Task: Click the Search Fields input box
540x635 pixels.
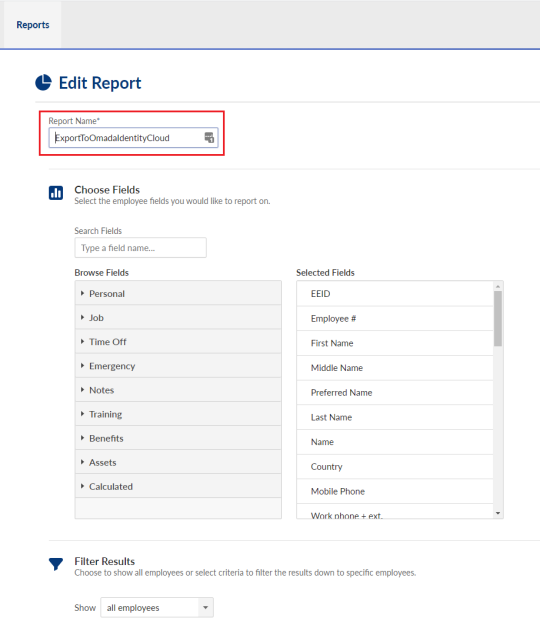Action: pyautogui.click(x=141, y=247)
